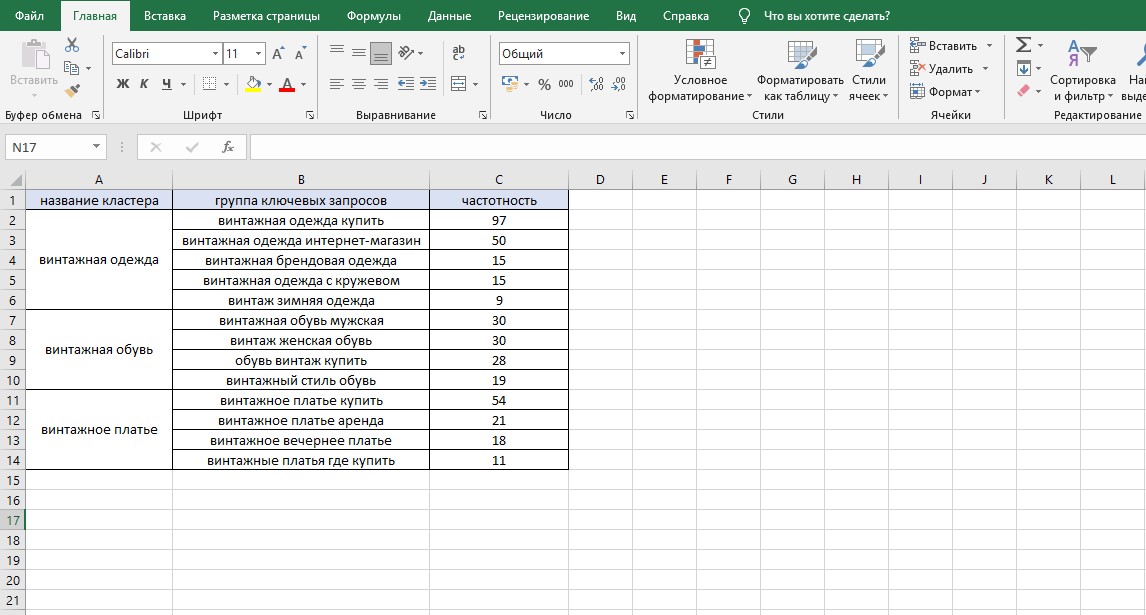Screen dimensions: 1146x615
Task: Switch to the Вид tab
Action: 626,15
